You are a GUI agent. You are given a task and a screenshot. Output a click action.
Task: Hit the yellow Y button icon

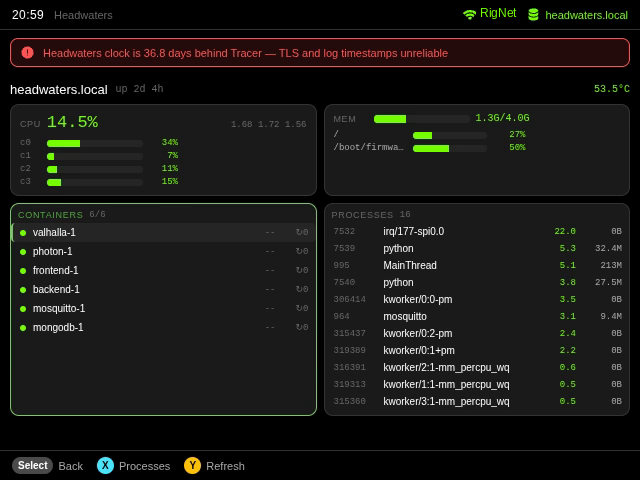(193, 465)
